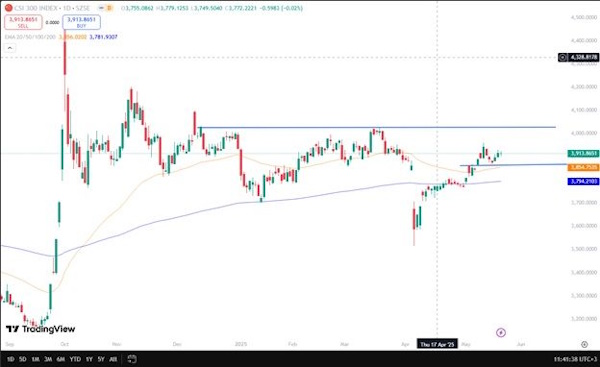Select the 1D time range

pos(11,359)
